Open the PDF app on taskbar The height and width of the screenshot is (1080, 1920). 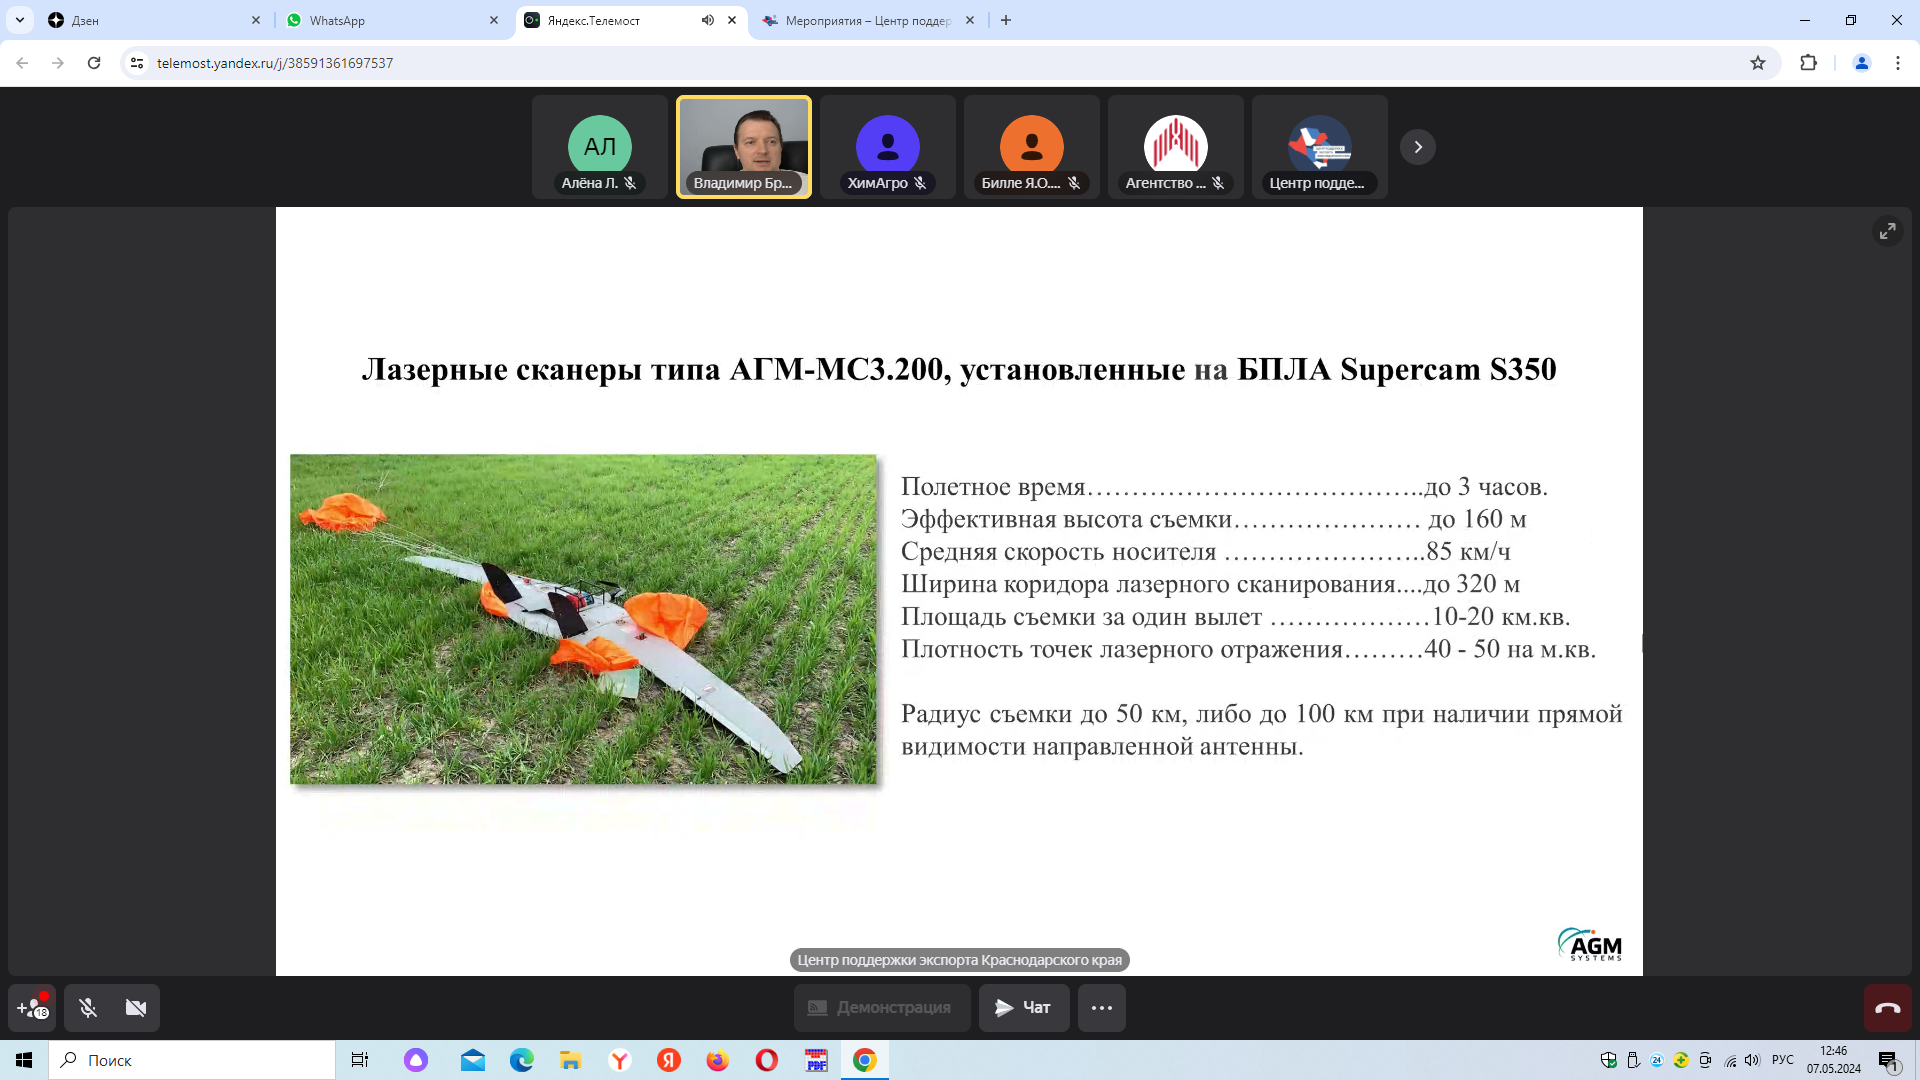pos(817,1060)
